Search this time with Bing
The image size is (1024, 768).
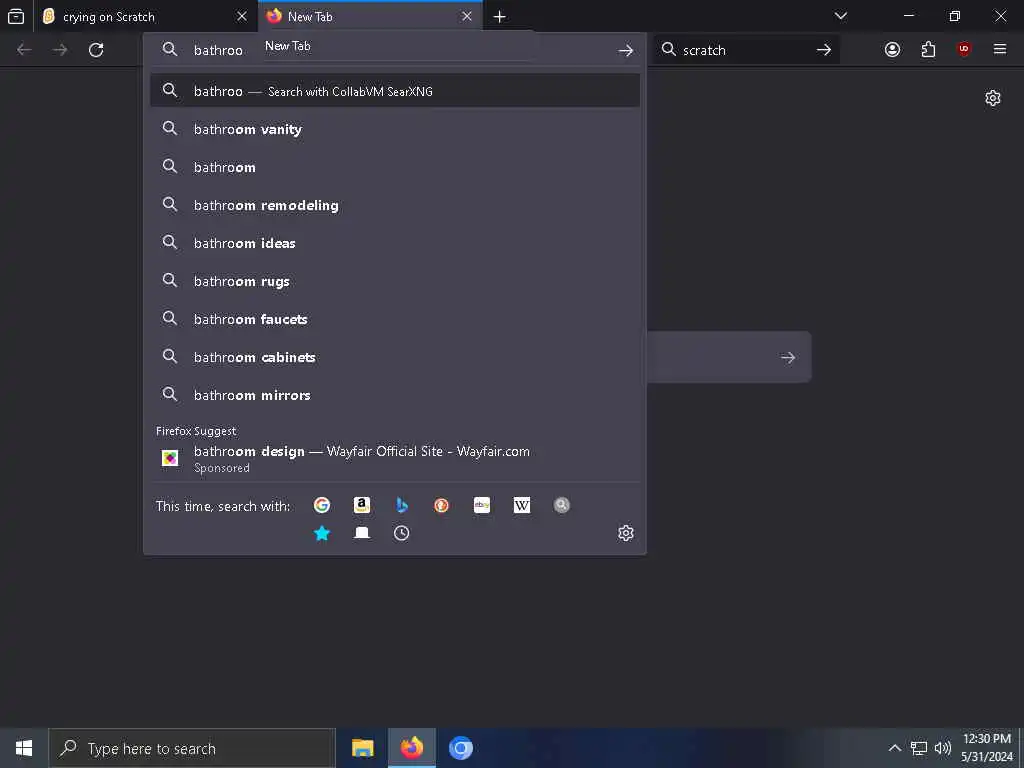[x=402, y=505]
